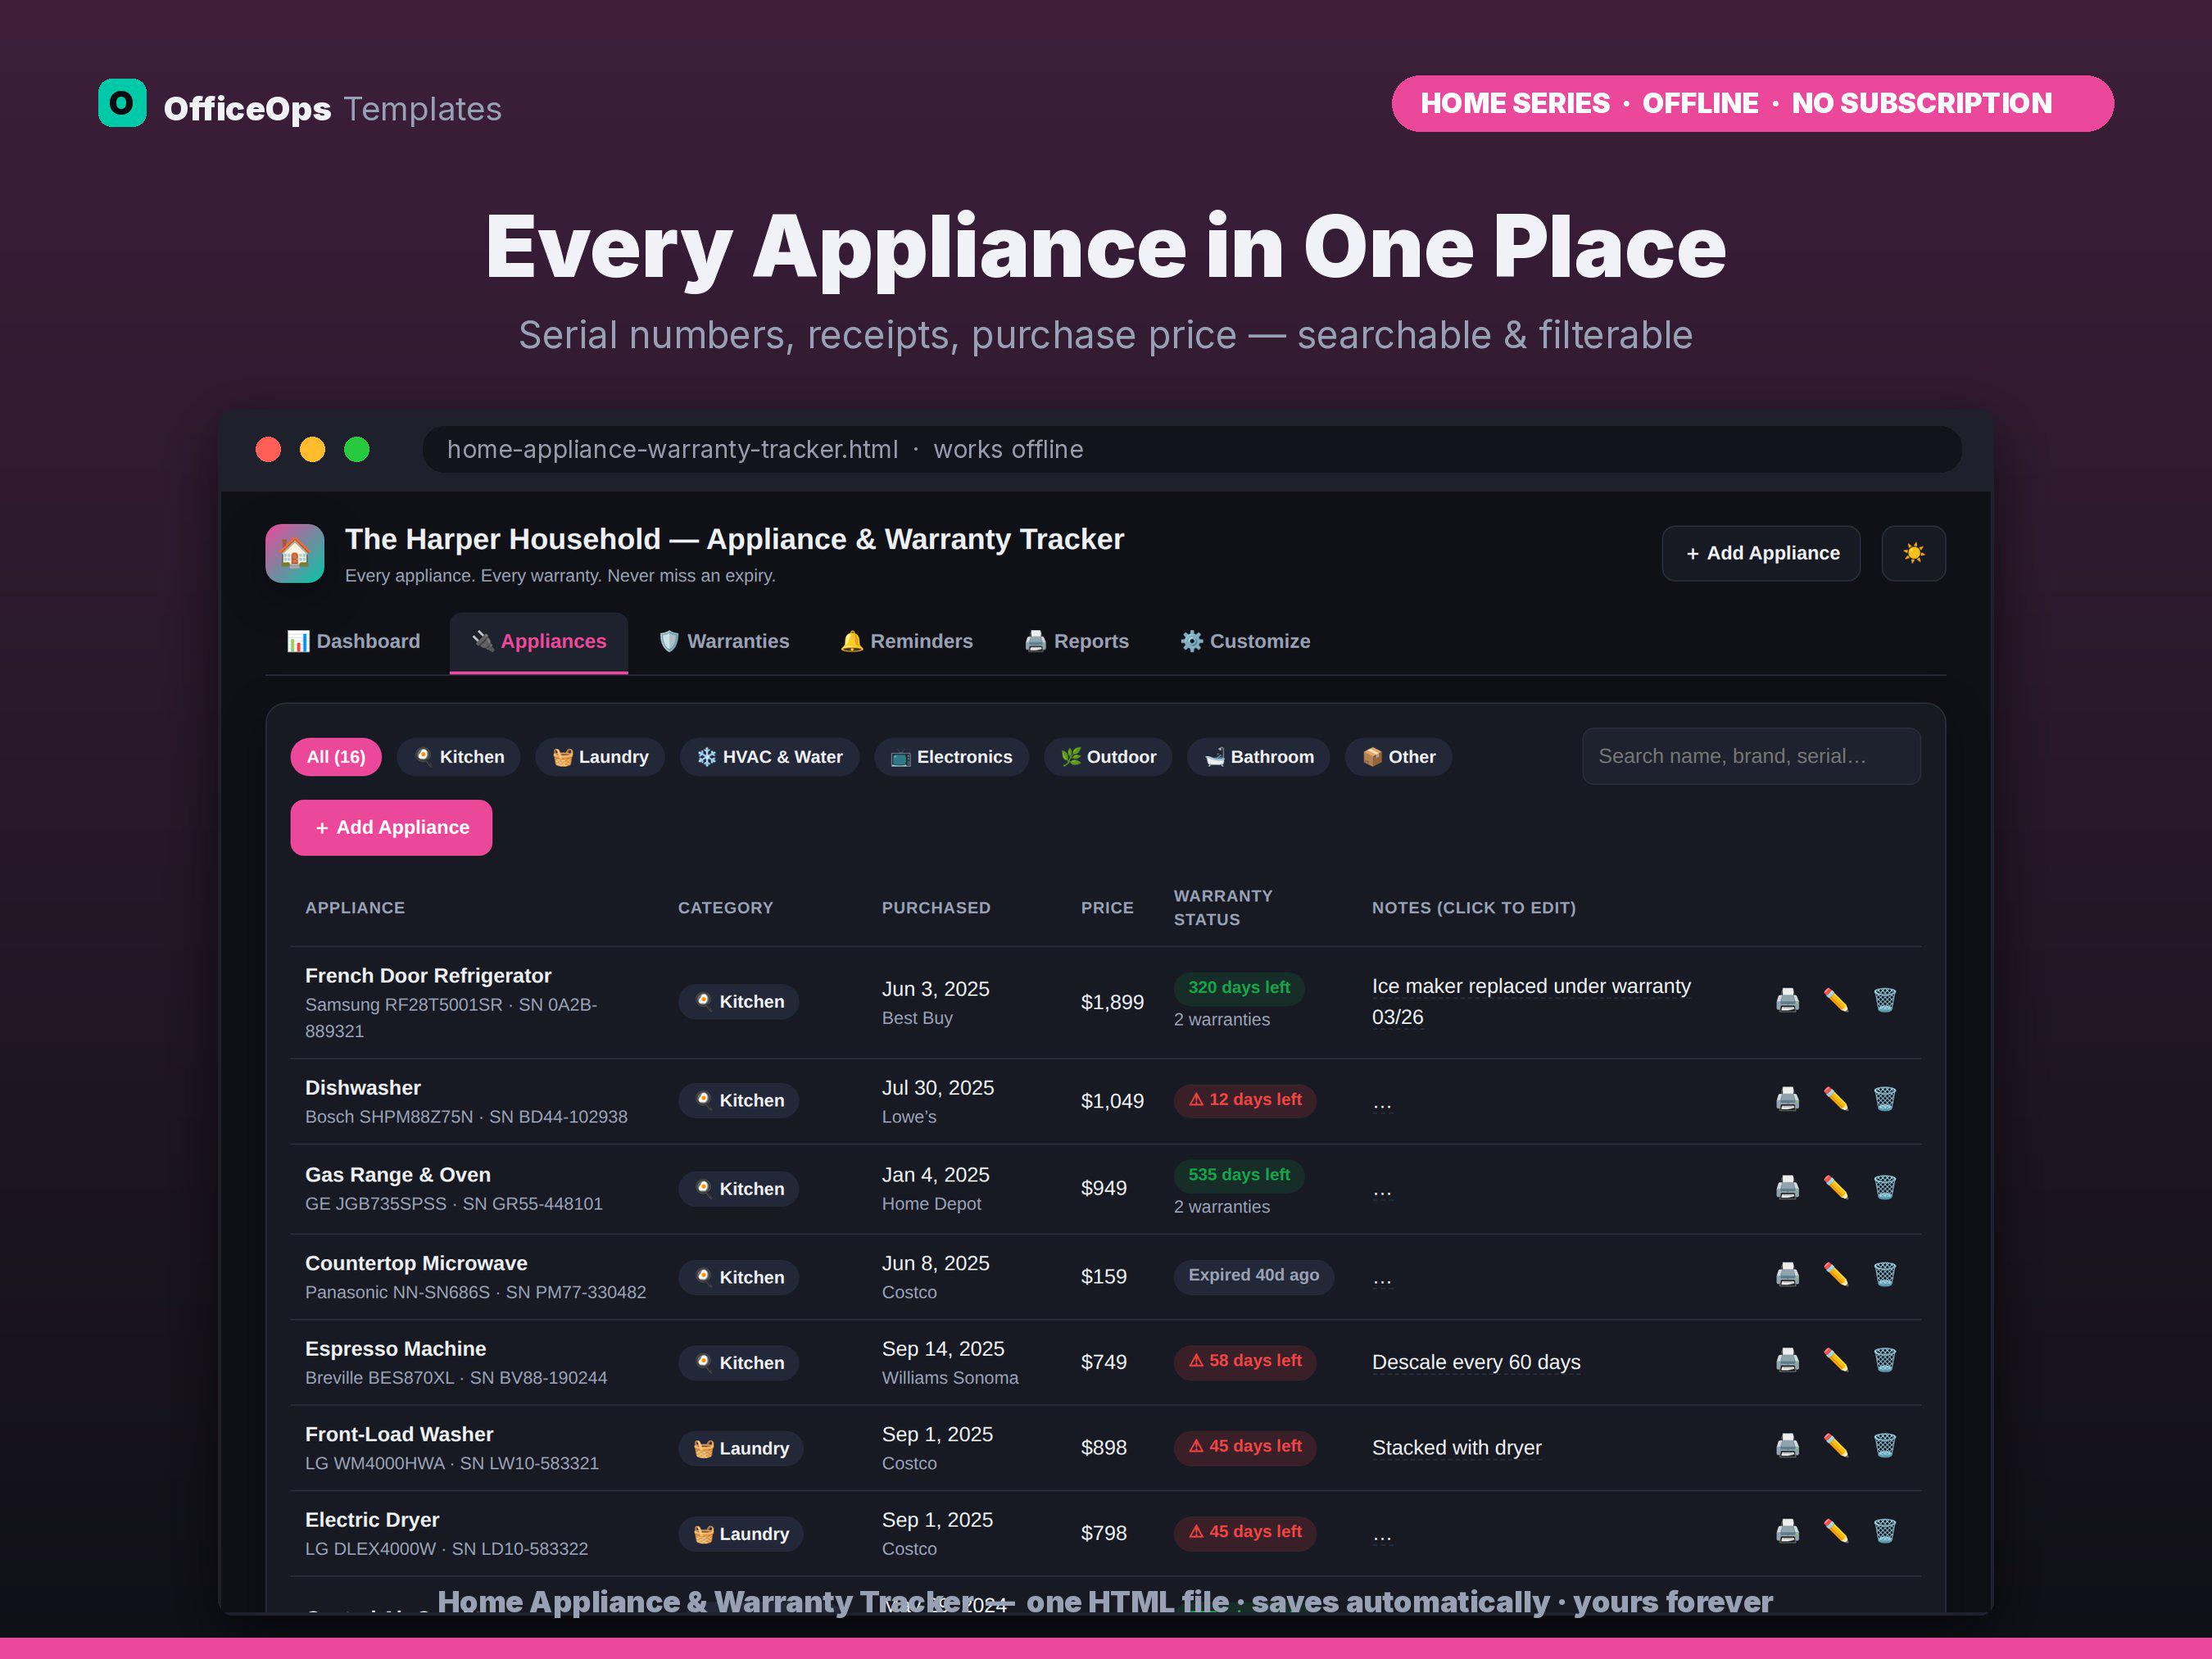Print the Dishwasher record

coord(1787,1099)
